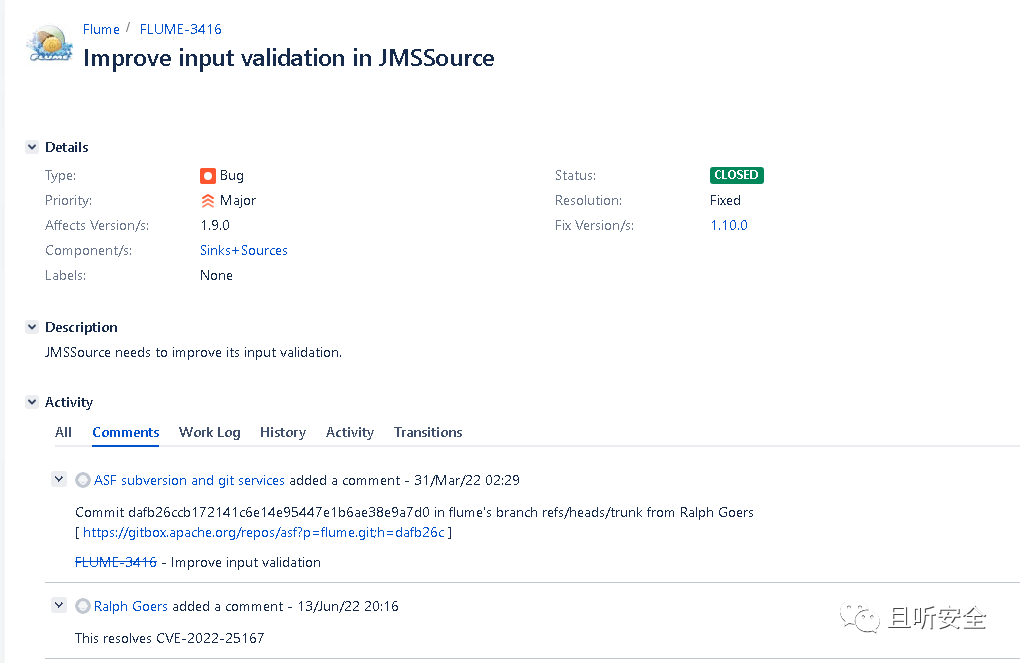
Task: Open the Flume project breadcrumb link
Action: coord(101,29)
